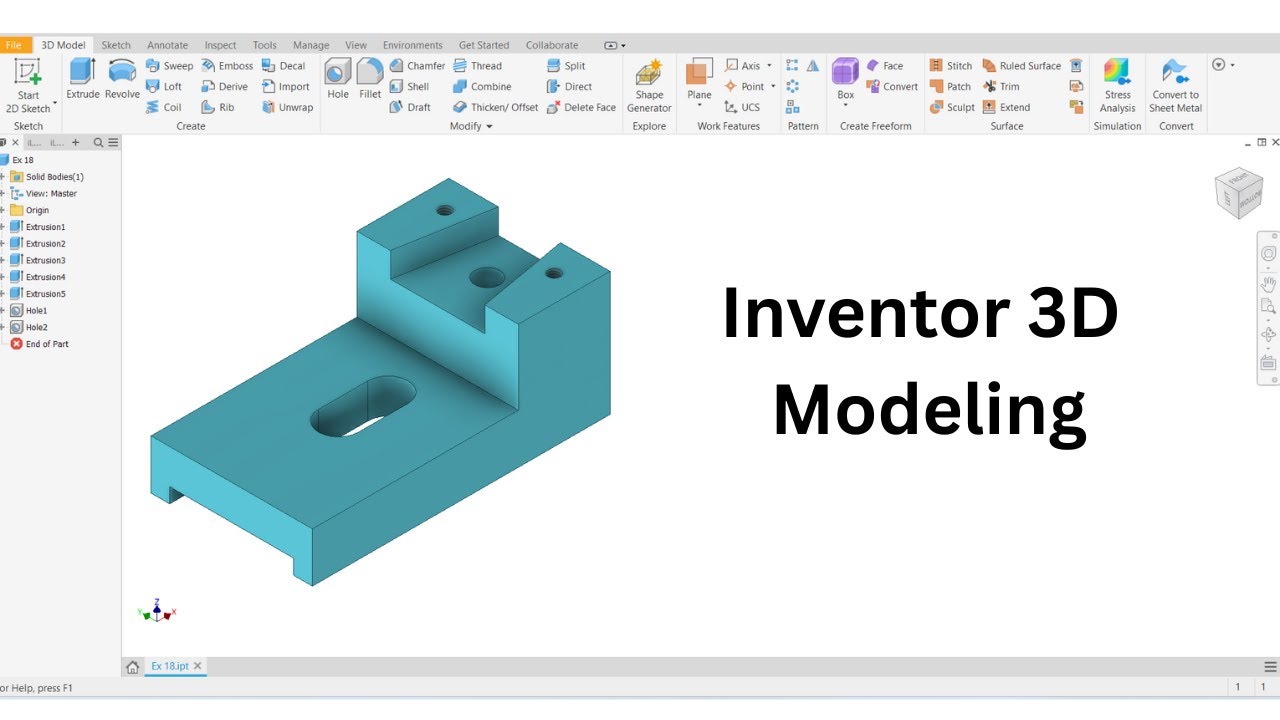Open the Box freeform dropdown
This screenshot has width=1280, height=720.
[845, 106]
